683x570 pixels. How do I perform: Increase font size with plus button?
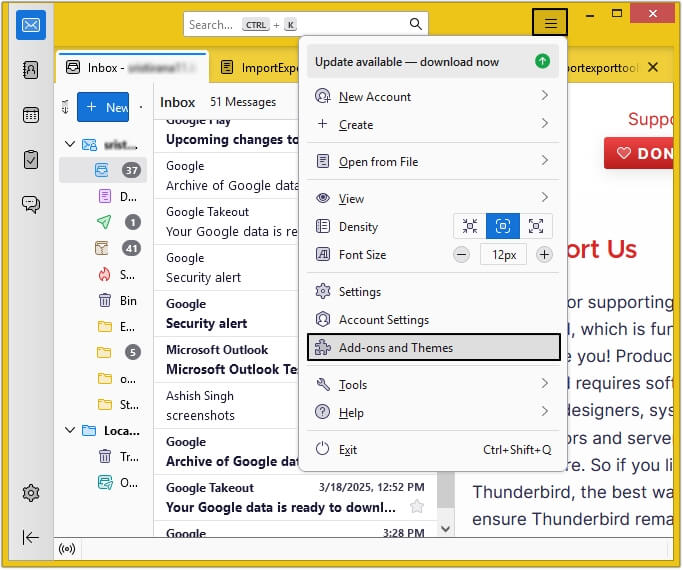point(544,255)
